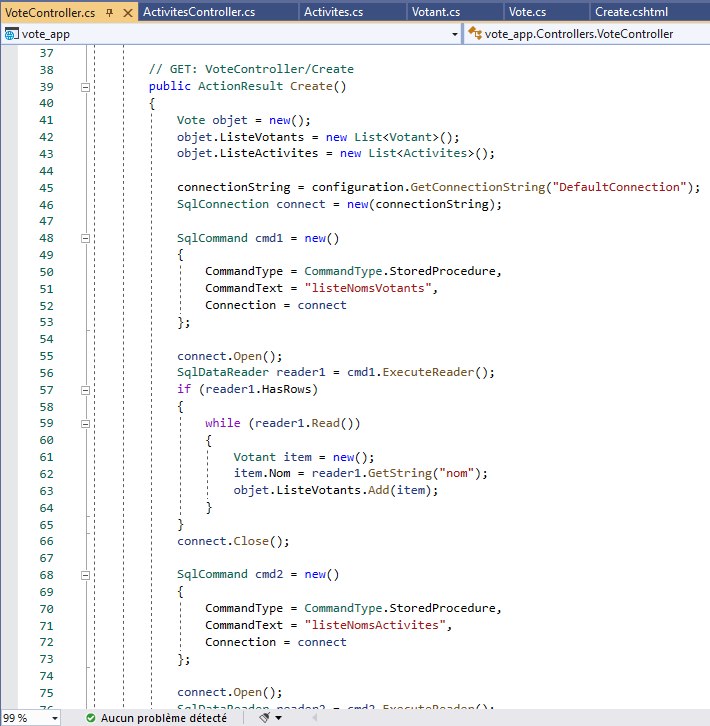
Task: Click 'List<Votant>' on line 42
Action: 396,137
